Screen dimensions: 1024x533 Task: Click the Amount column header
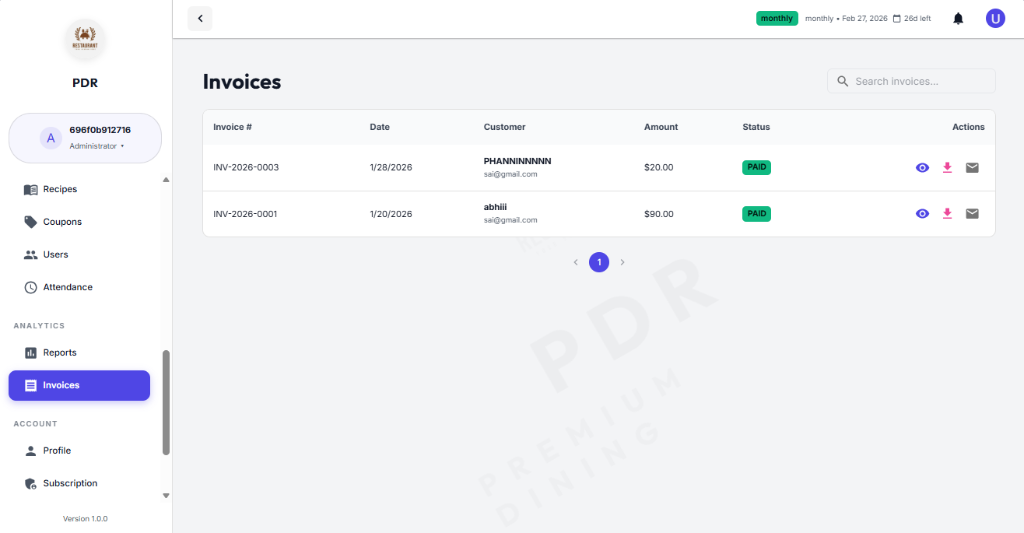click(x=661, y=127)
